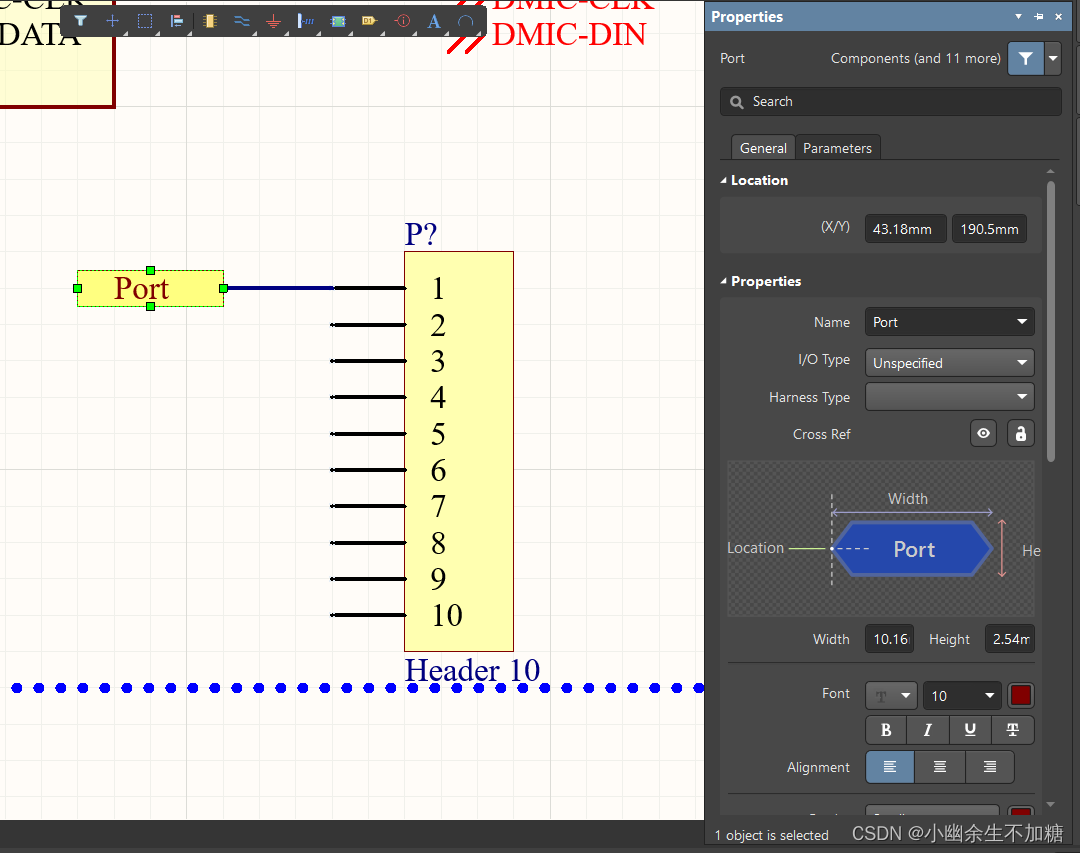
Task: Toggle underline font style
Action: tap(970, 730)
